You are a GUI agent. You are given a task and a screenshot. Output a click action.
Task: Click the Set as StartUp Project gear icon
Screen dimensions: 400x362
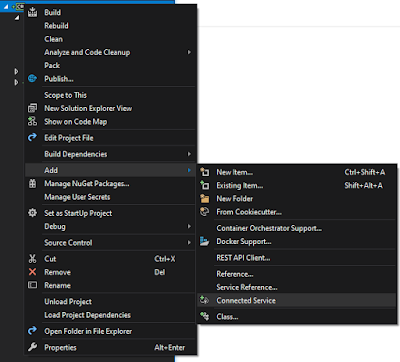click(x=32, y=213)
